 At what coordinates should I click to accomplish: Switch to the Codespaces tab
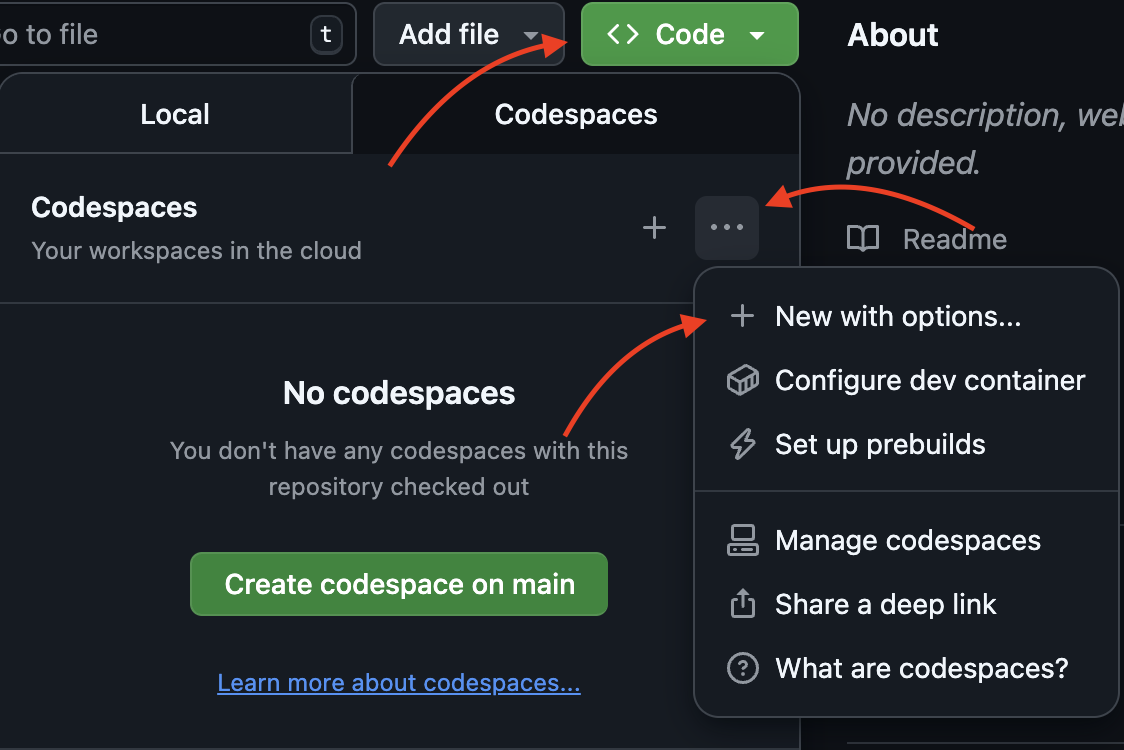point(575,113)
